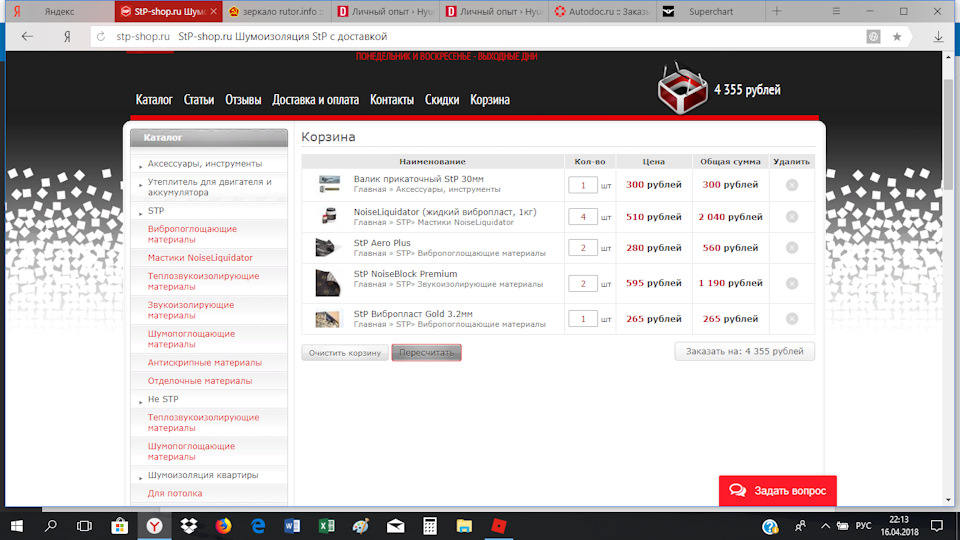This screenshot has height=540, width=960.
Task: Delete StP Aero Plus item from cart
Action: click(x=792, y=248)
